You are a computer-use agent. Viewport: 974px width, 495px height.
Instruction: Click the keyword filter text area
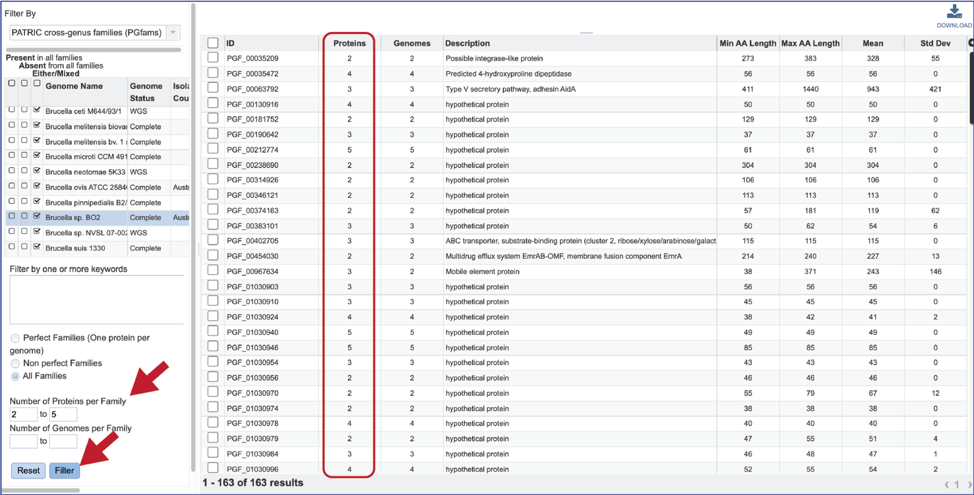point(96,300)
